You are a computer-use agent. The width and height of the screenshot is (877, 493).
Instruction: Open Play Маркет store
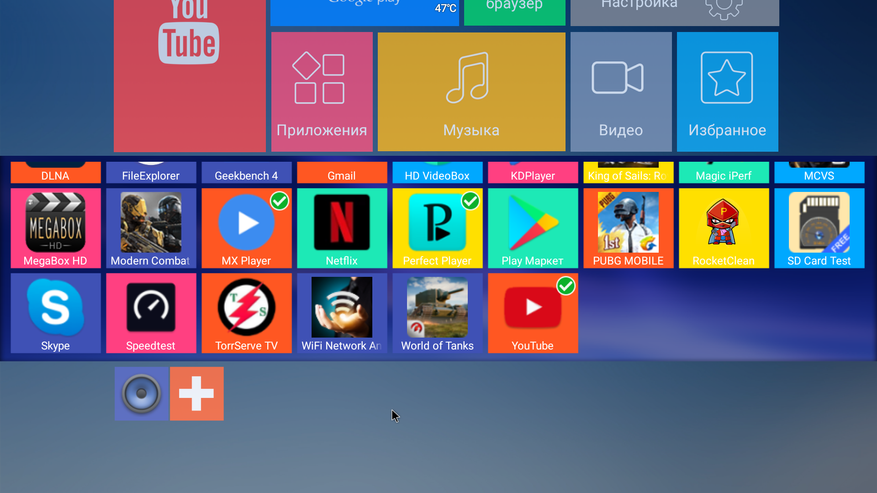click(x=533, y=228)
